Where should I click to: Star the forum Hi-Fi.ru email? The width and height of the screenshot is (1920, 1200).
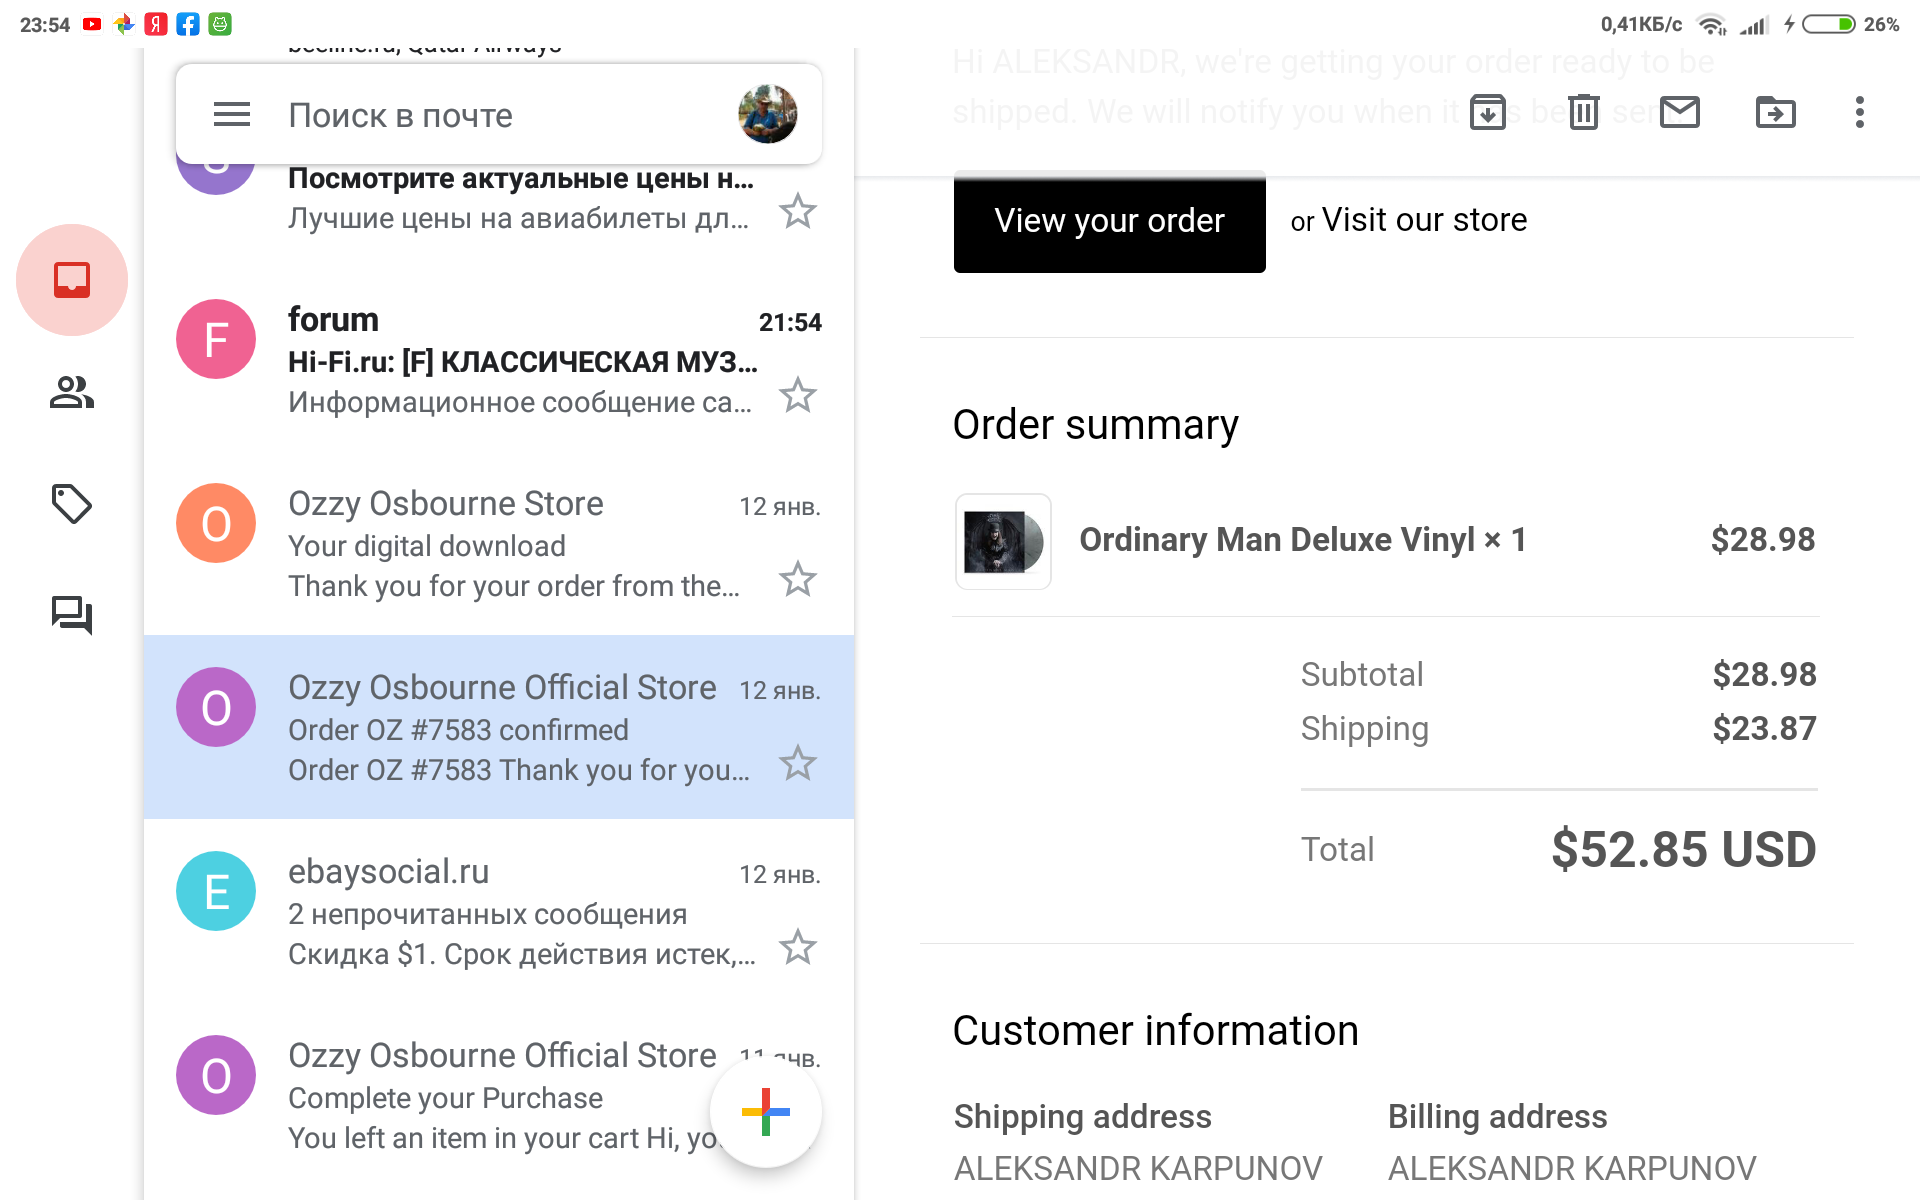(798, 396)
